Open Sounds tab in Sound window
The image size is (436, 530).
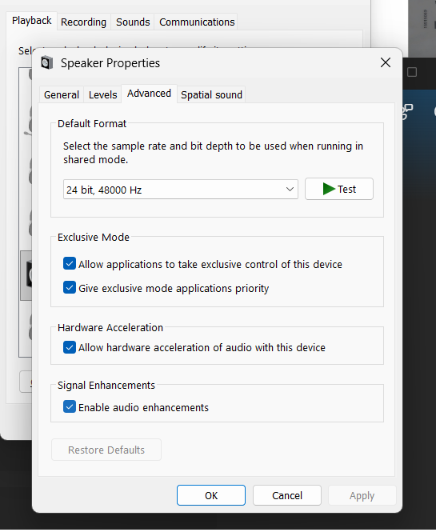[x=133, y=22]
